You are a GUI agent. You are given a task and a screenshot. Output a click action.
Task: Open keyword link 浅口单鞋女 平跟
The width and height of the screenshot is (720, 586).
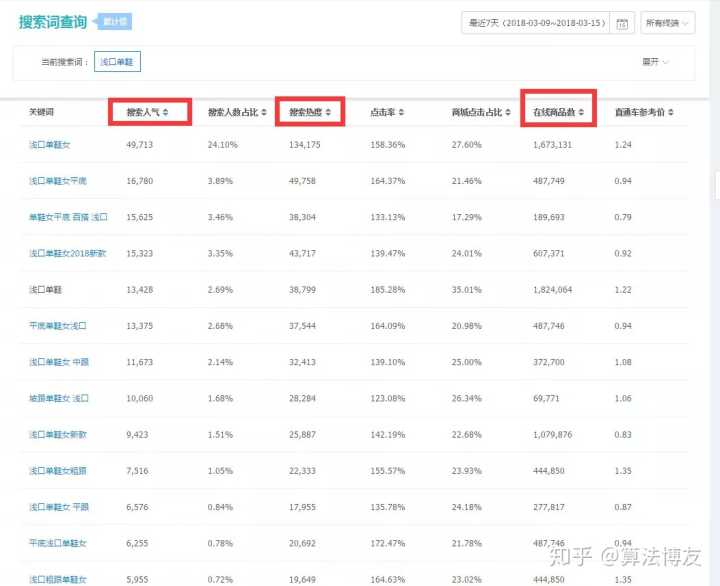point(59,507)
